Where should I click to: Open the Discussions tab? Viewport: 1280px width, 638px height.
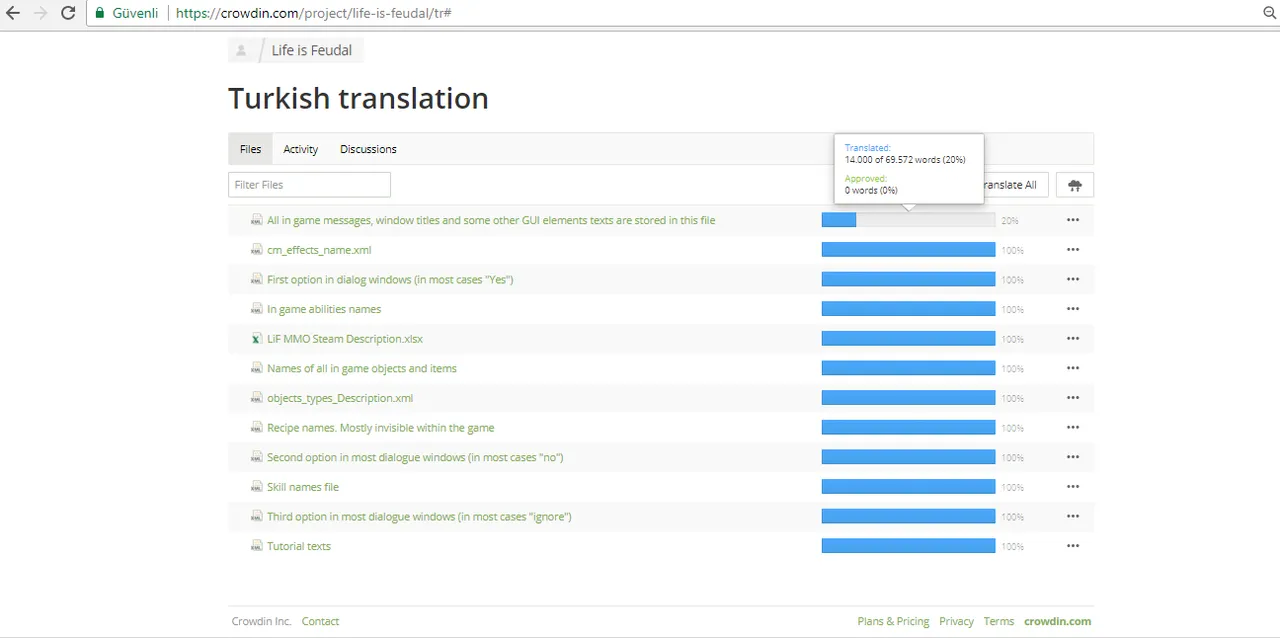pyautogui.click(x=368, y=149)
